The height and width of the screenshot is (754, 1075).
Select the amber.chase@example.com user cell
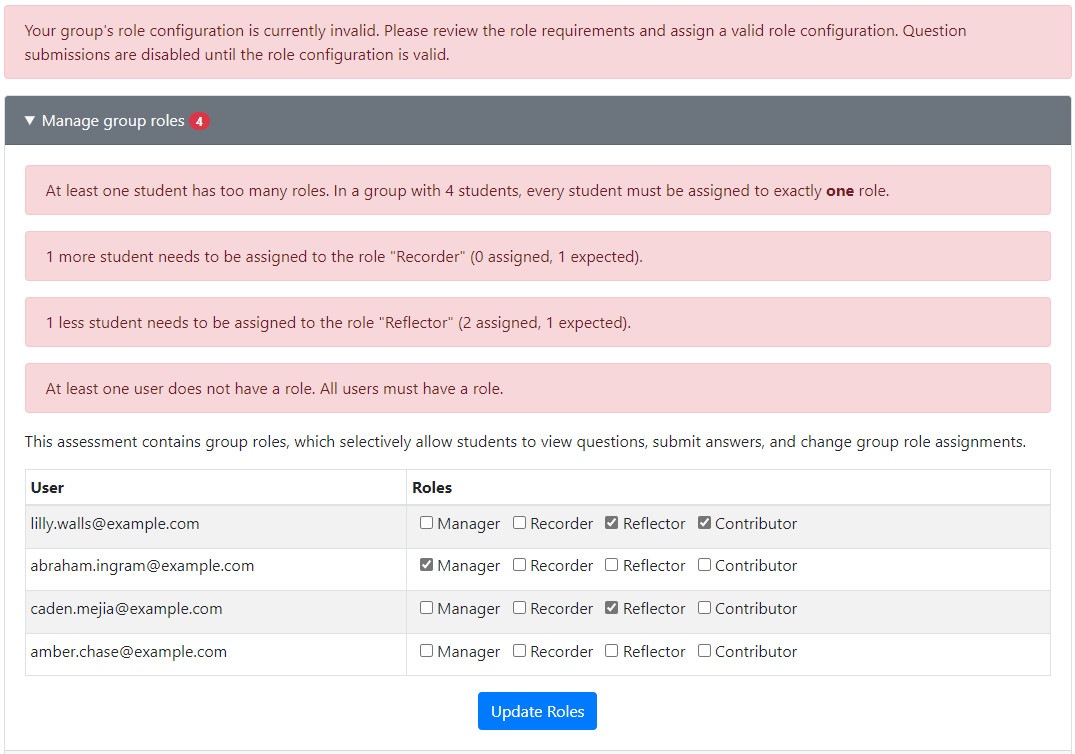pyautogui.click(x=216, y=655)
